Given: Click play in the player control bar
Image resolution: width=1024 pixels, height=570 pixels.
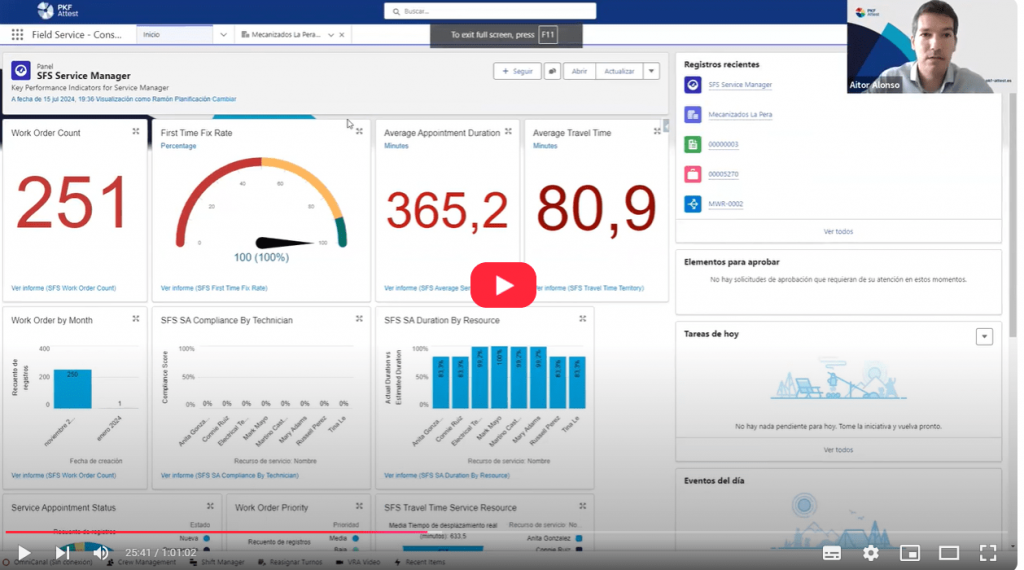Looking at the screenshot, I should point(24,553).
